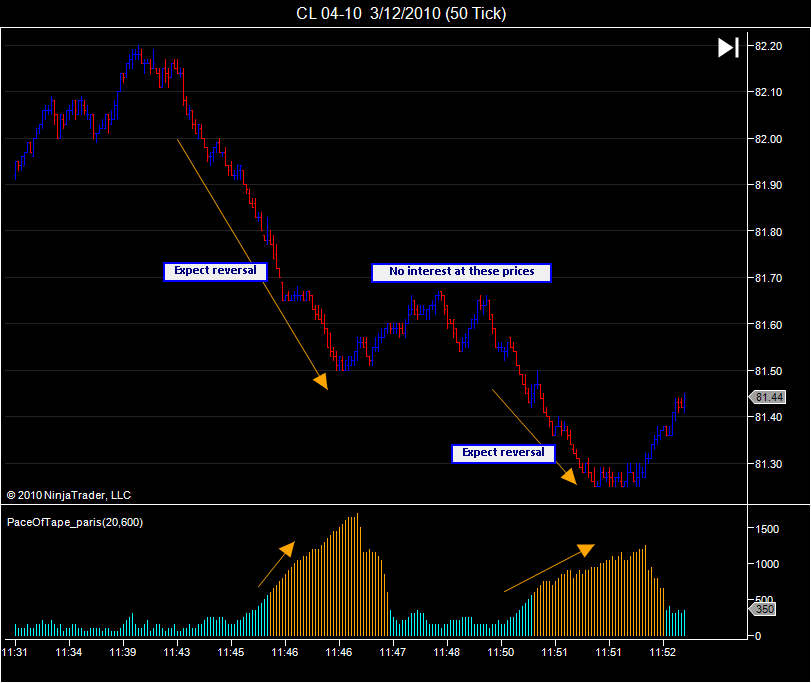This screenshot has height=683, width=811.
Task: Click the © 2010 NinjaTrader, LLC copyright text
Action: coord(69,495)
